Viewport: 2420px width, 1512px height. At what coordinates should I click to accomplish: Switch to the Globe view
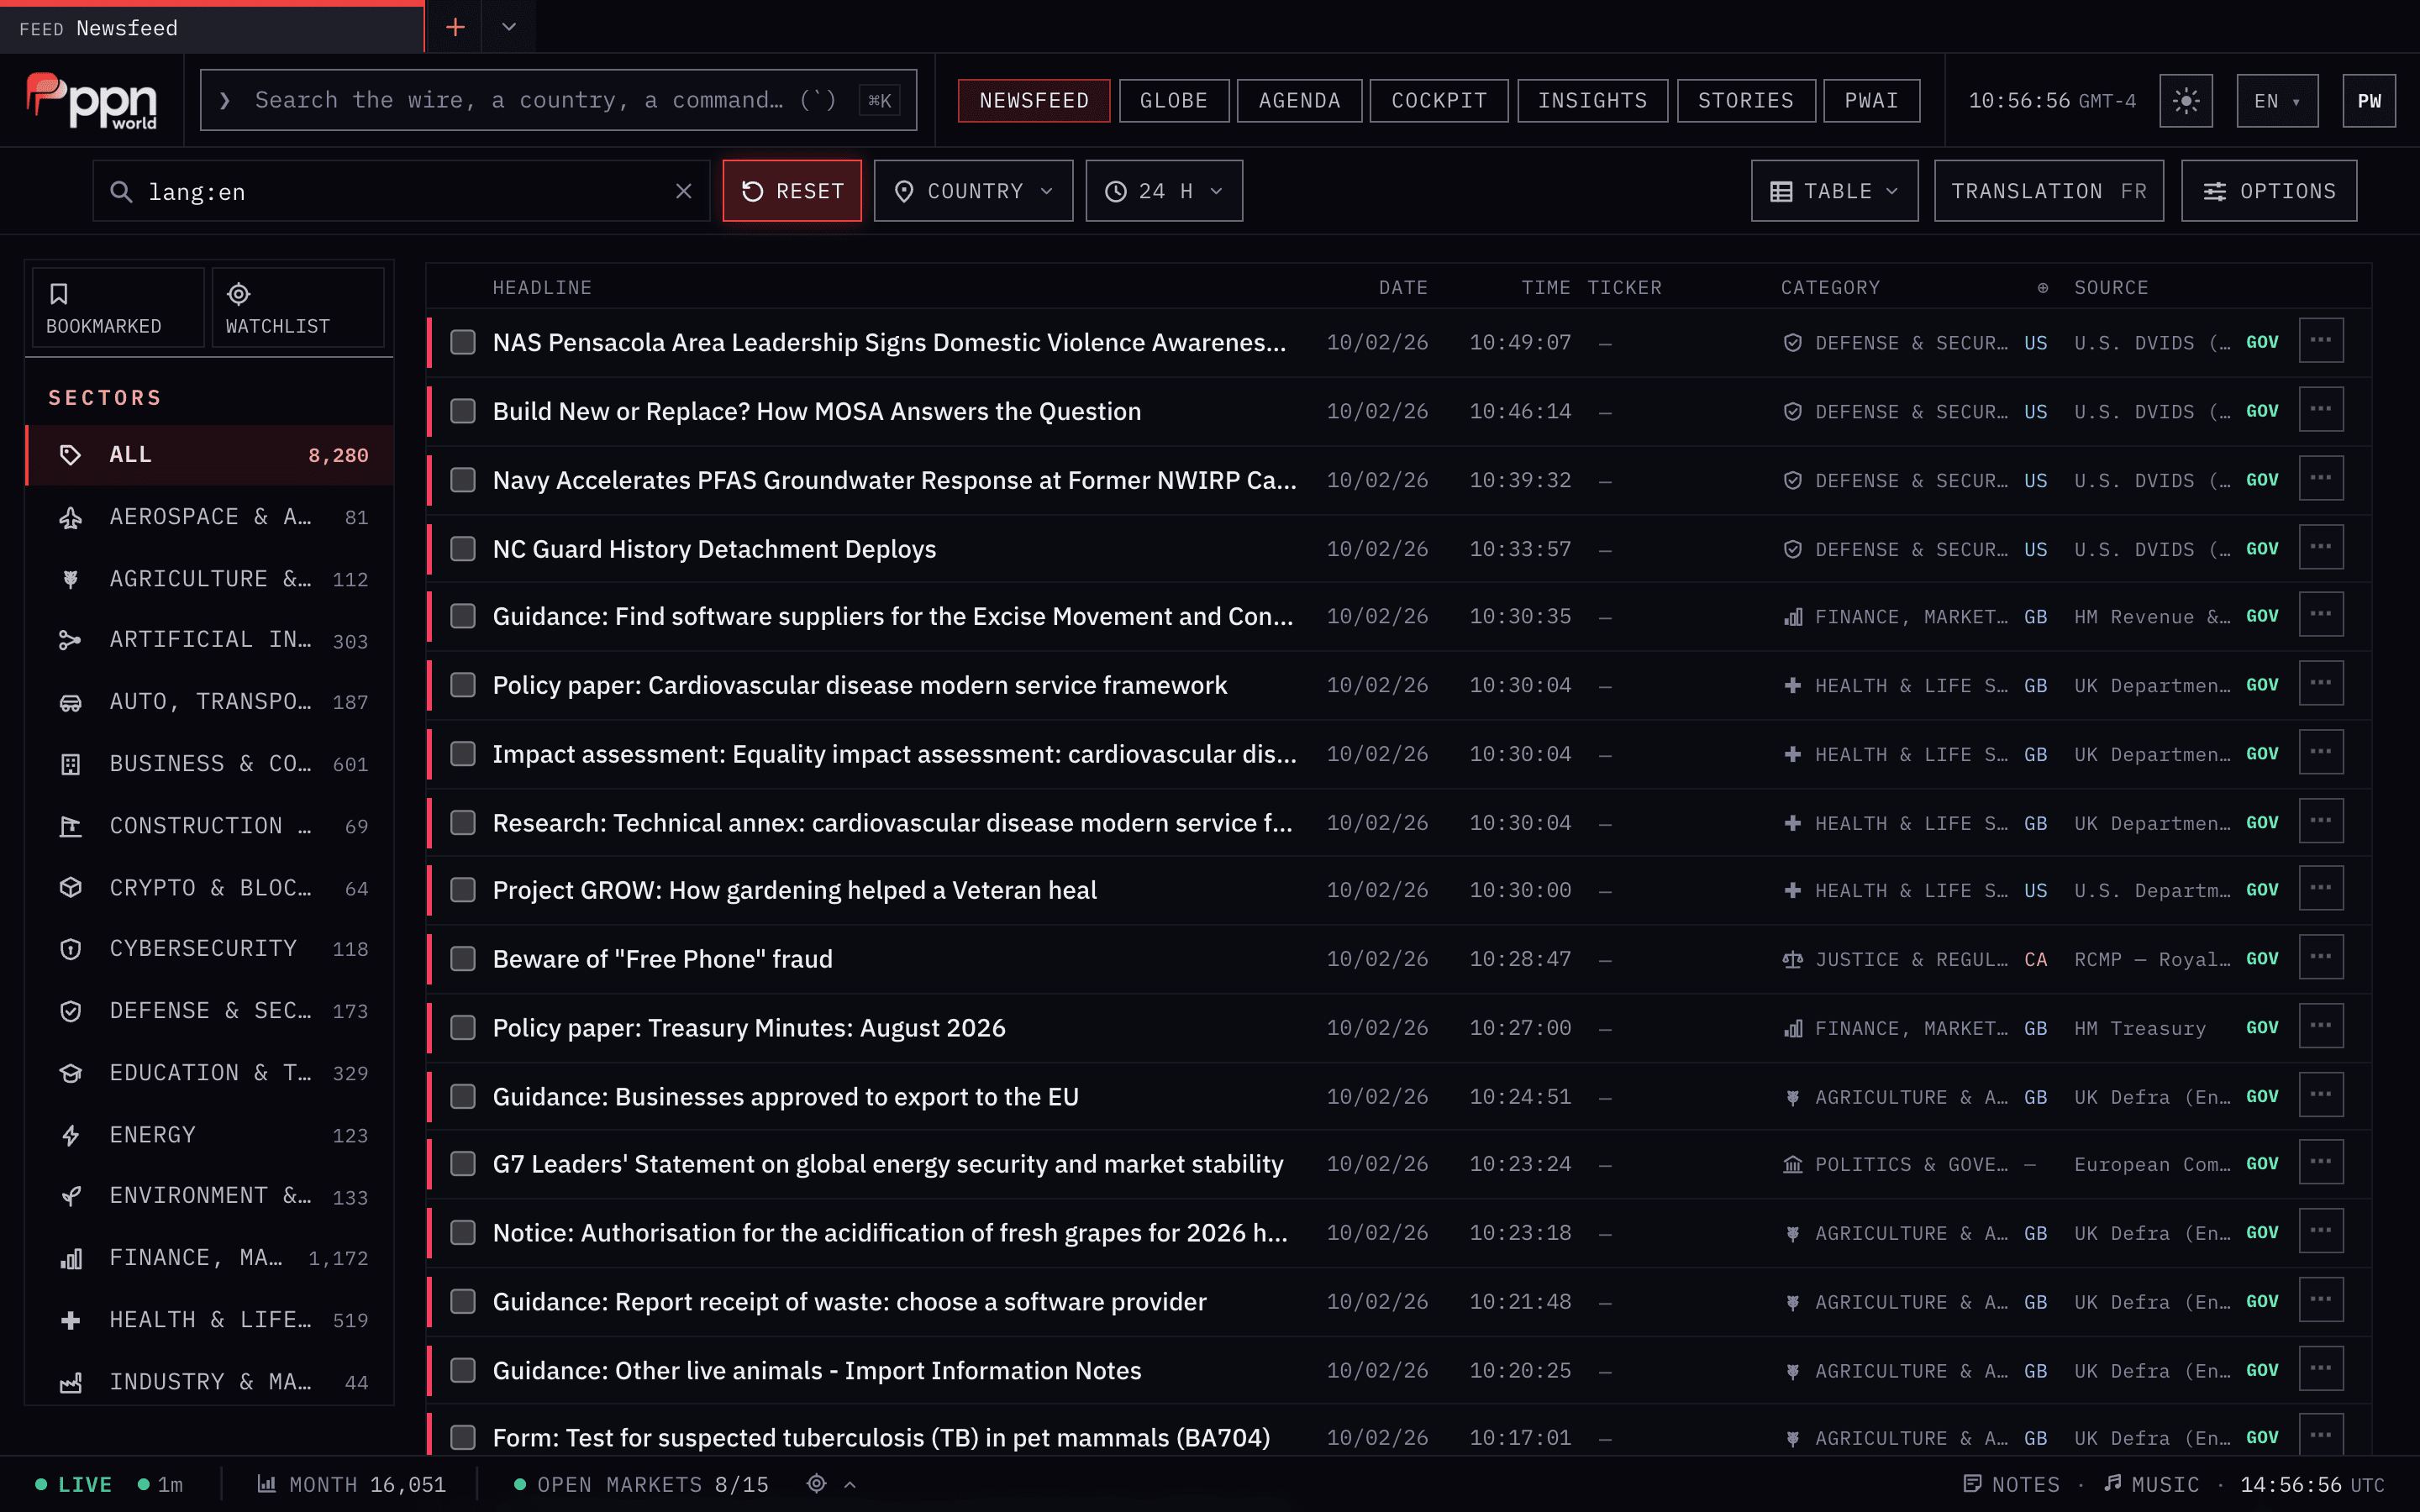1174,101
